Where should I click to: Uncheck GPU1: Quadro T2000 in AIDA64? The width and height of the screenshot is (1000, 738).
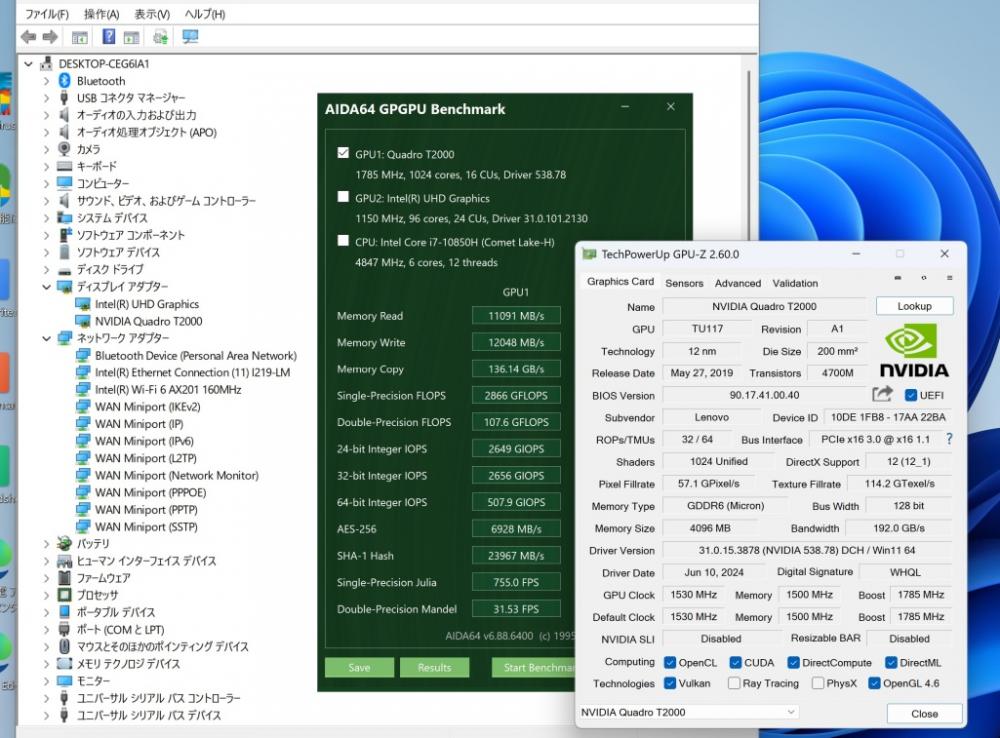point(343,153)
